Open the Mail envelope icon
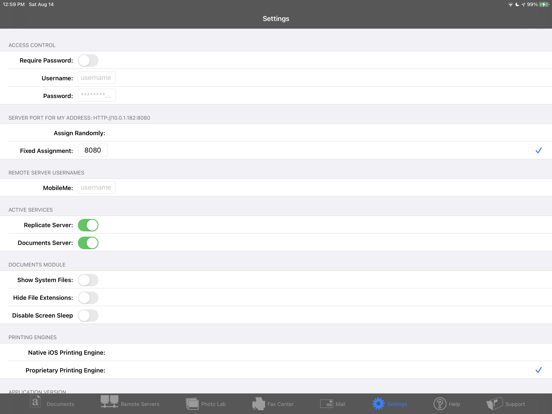This screenshot has width=552, height=414. pos(326,403)
